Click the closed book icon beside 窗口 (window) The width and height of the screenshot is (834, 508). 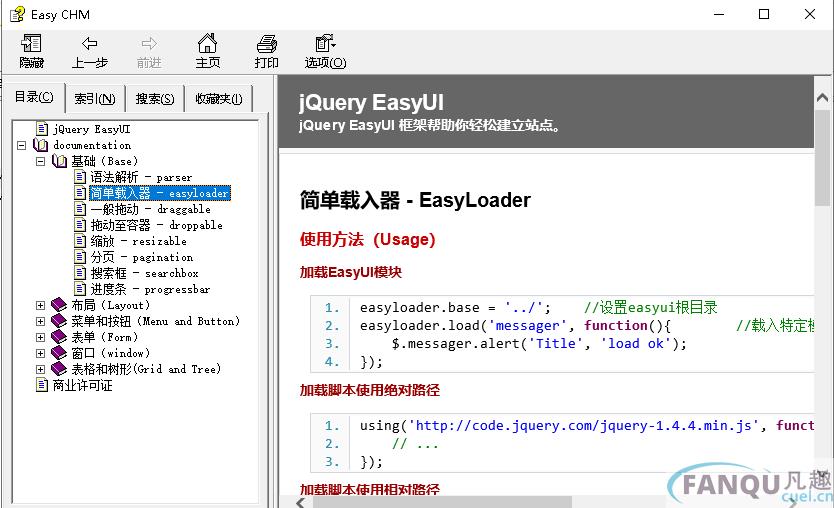pyautogui.click(x=59, y=353)
